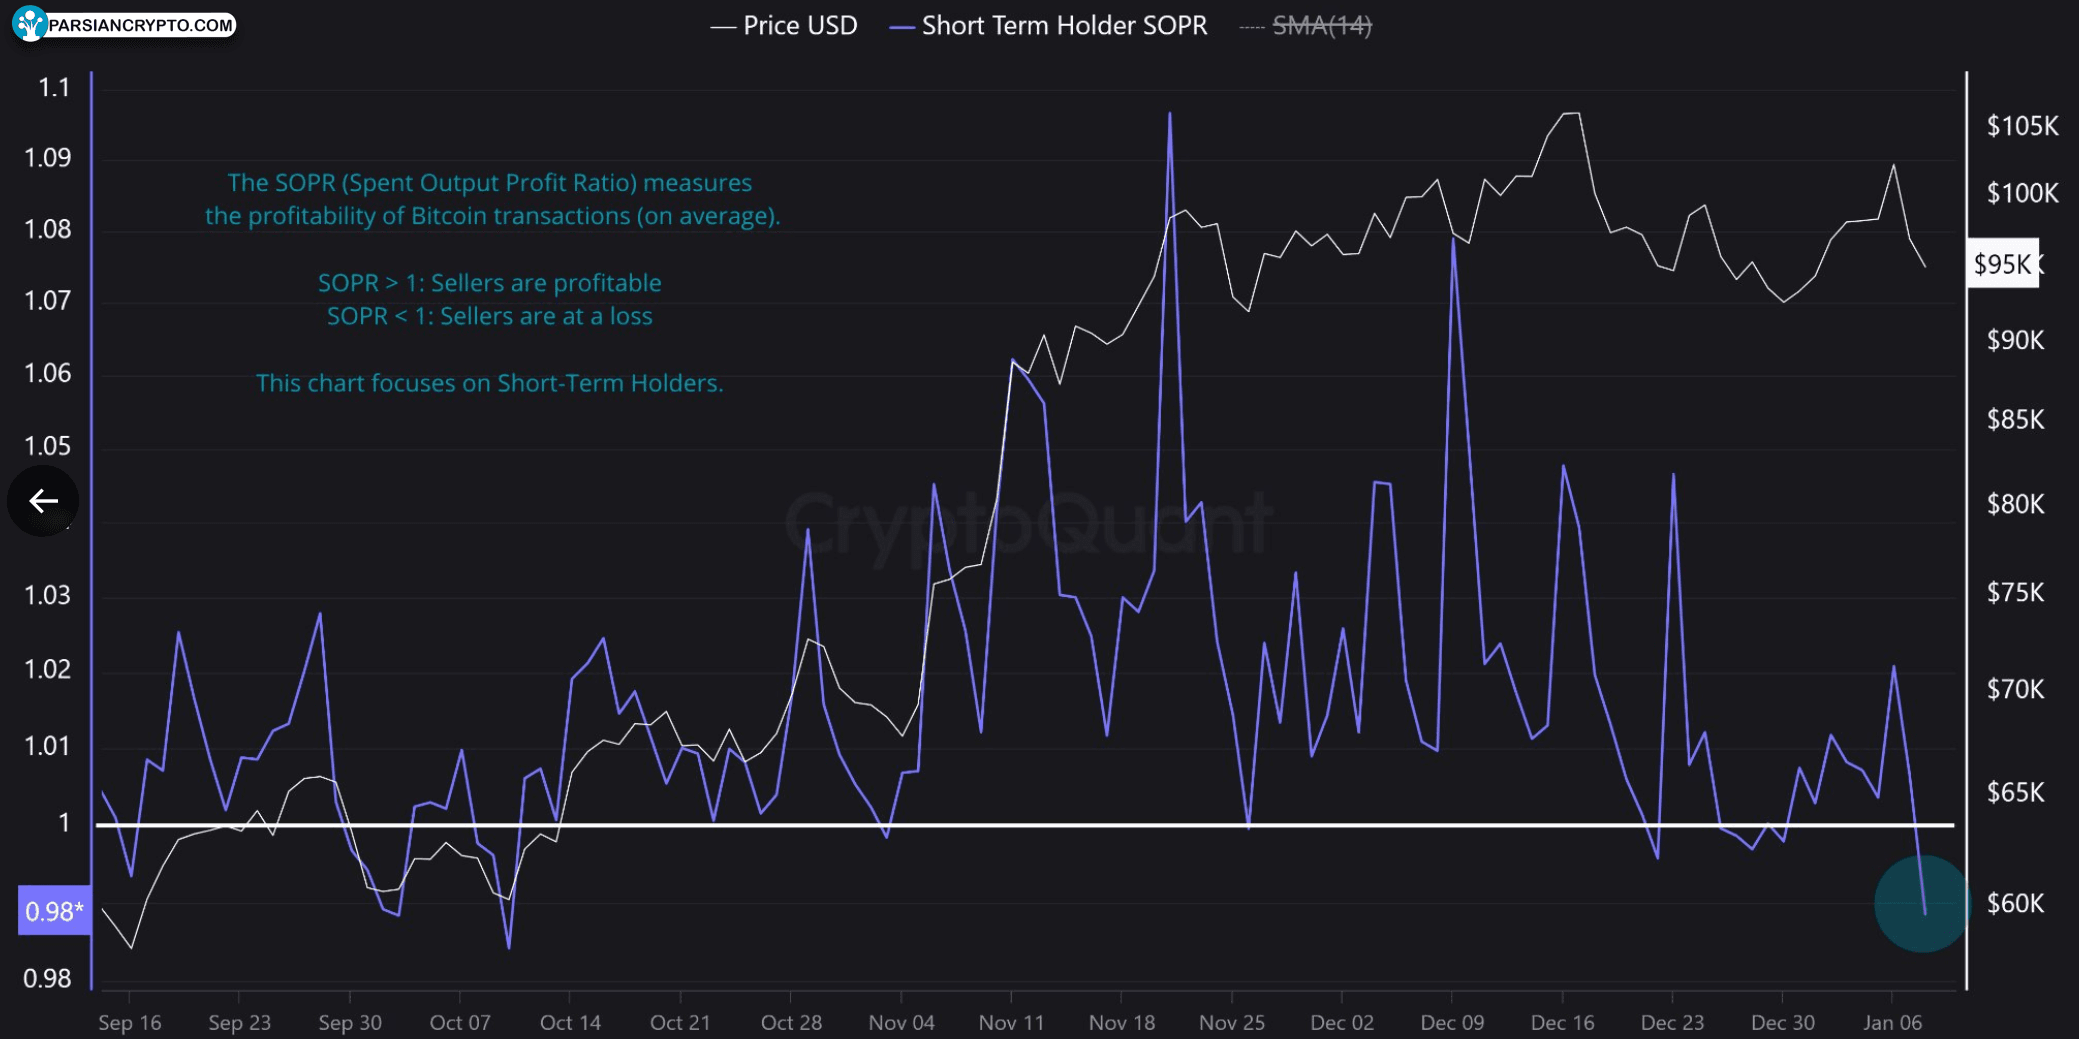The width and height of the screenshot is (2079, 1039).
Task: Click the 1.03 SOPR axis label
Action: (x=47, y=596)
